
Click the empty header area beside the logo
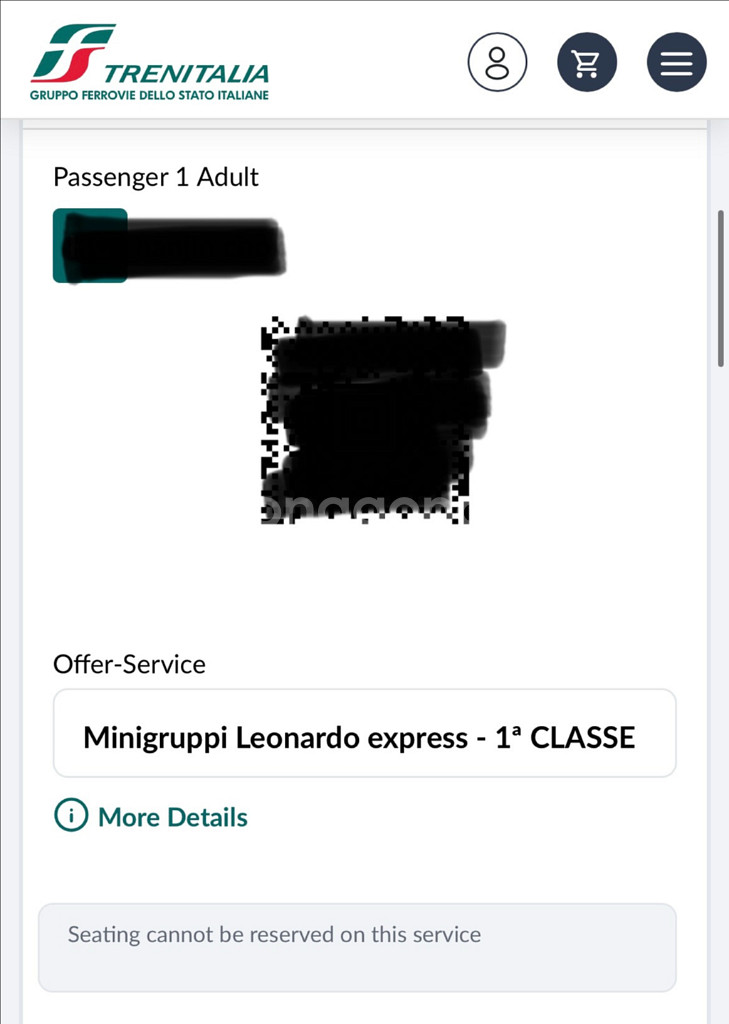[370, 62]
